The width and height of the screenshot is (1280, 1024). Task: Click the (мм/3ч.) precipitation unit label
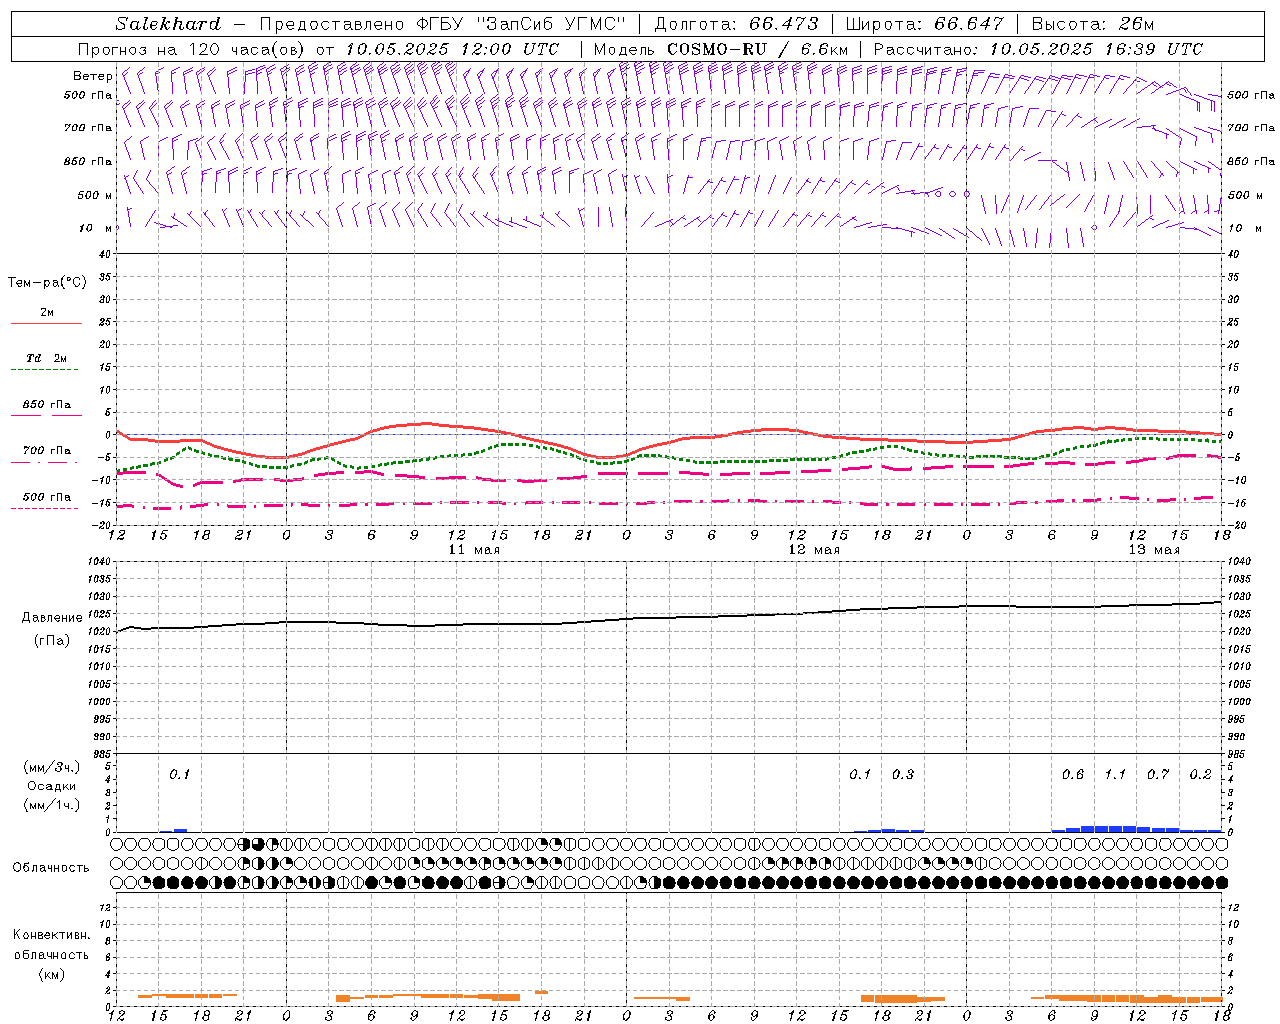(x=52, y=767)
